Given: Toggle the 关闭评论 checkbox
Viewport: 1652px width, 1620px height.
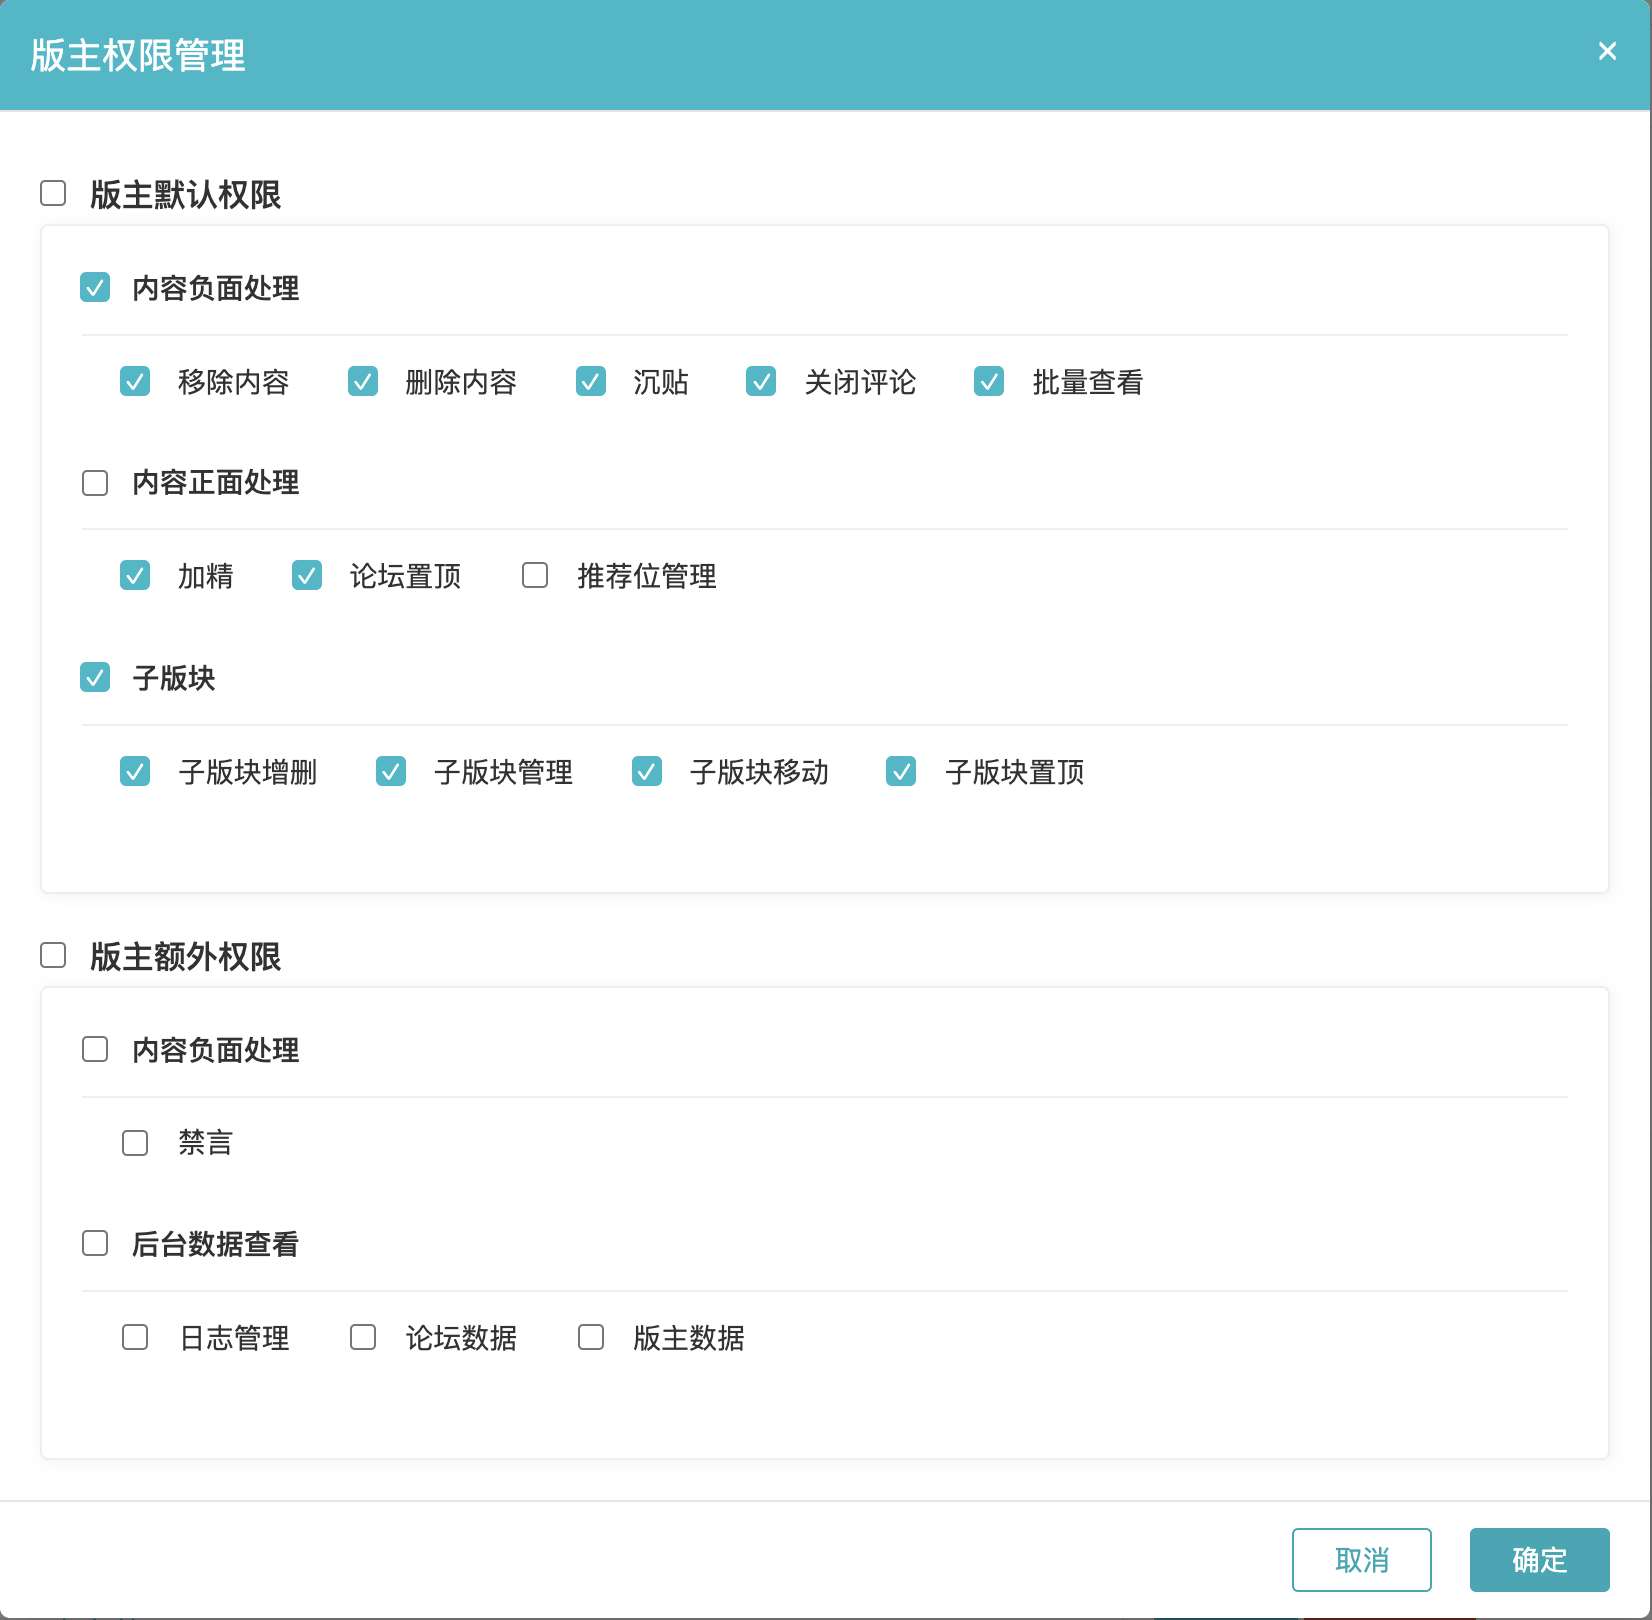Looking at the screenshot, I should (761, 381).
